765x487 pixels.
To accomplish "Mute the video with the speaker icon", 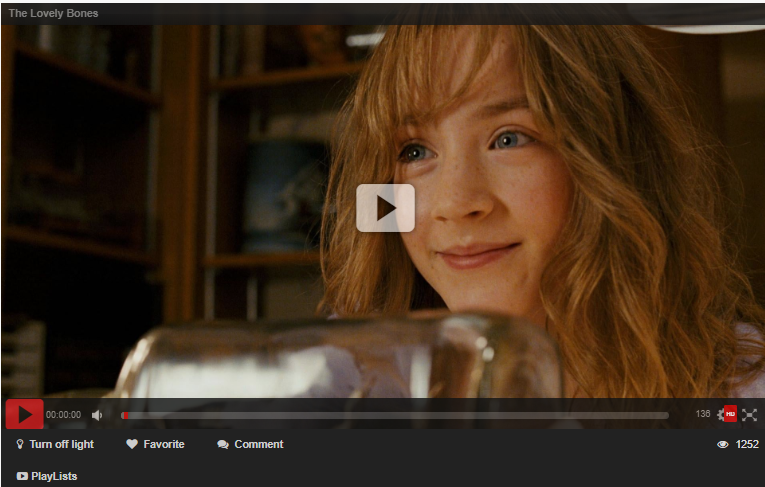I will [97, 415].
